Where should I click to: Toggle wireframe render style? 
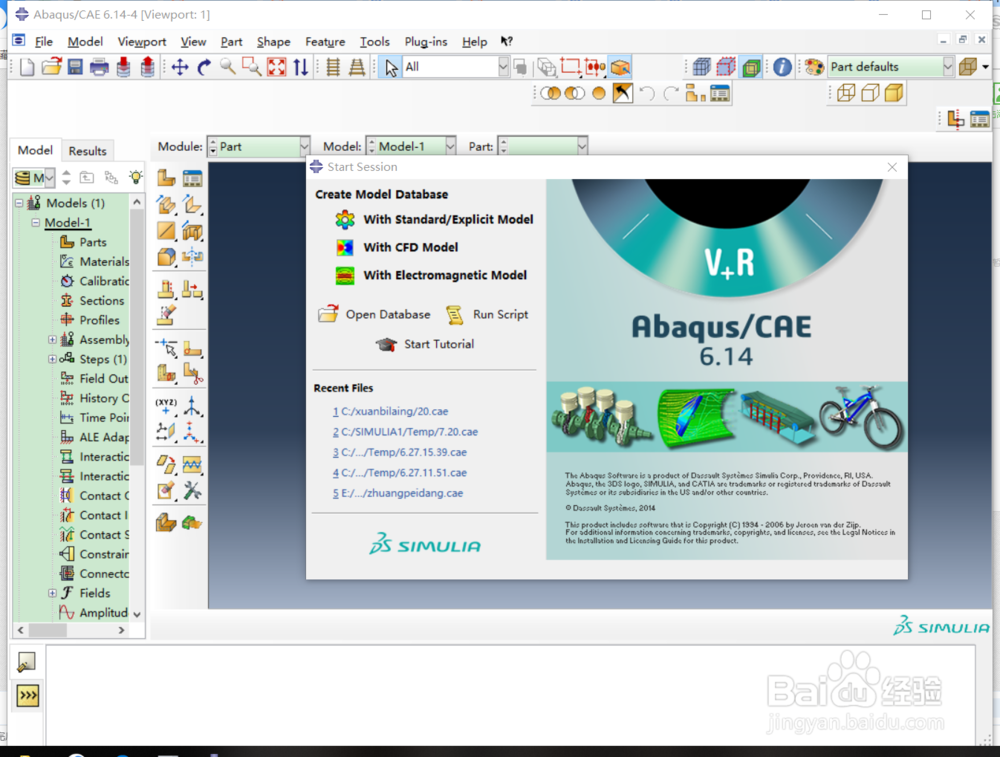point(702,66)
